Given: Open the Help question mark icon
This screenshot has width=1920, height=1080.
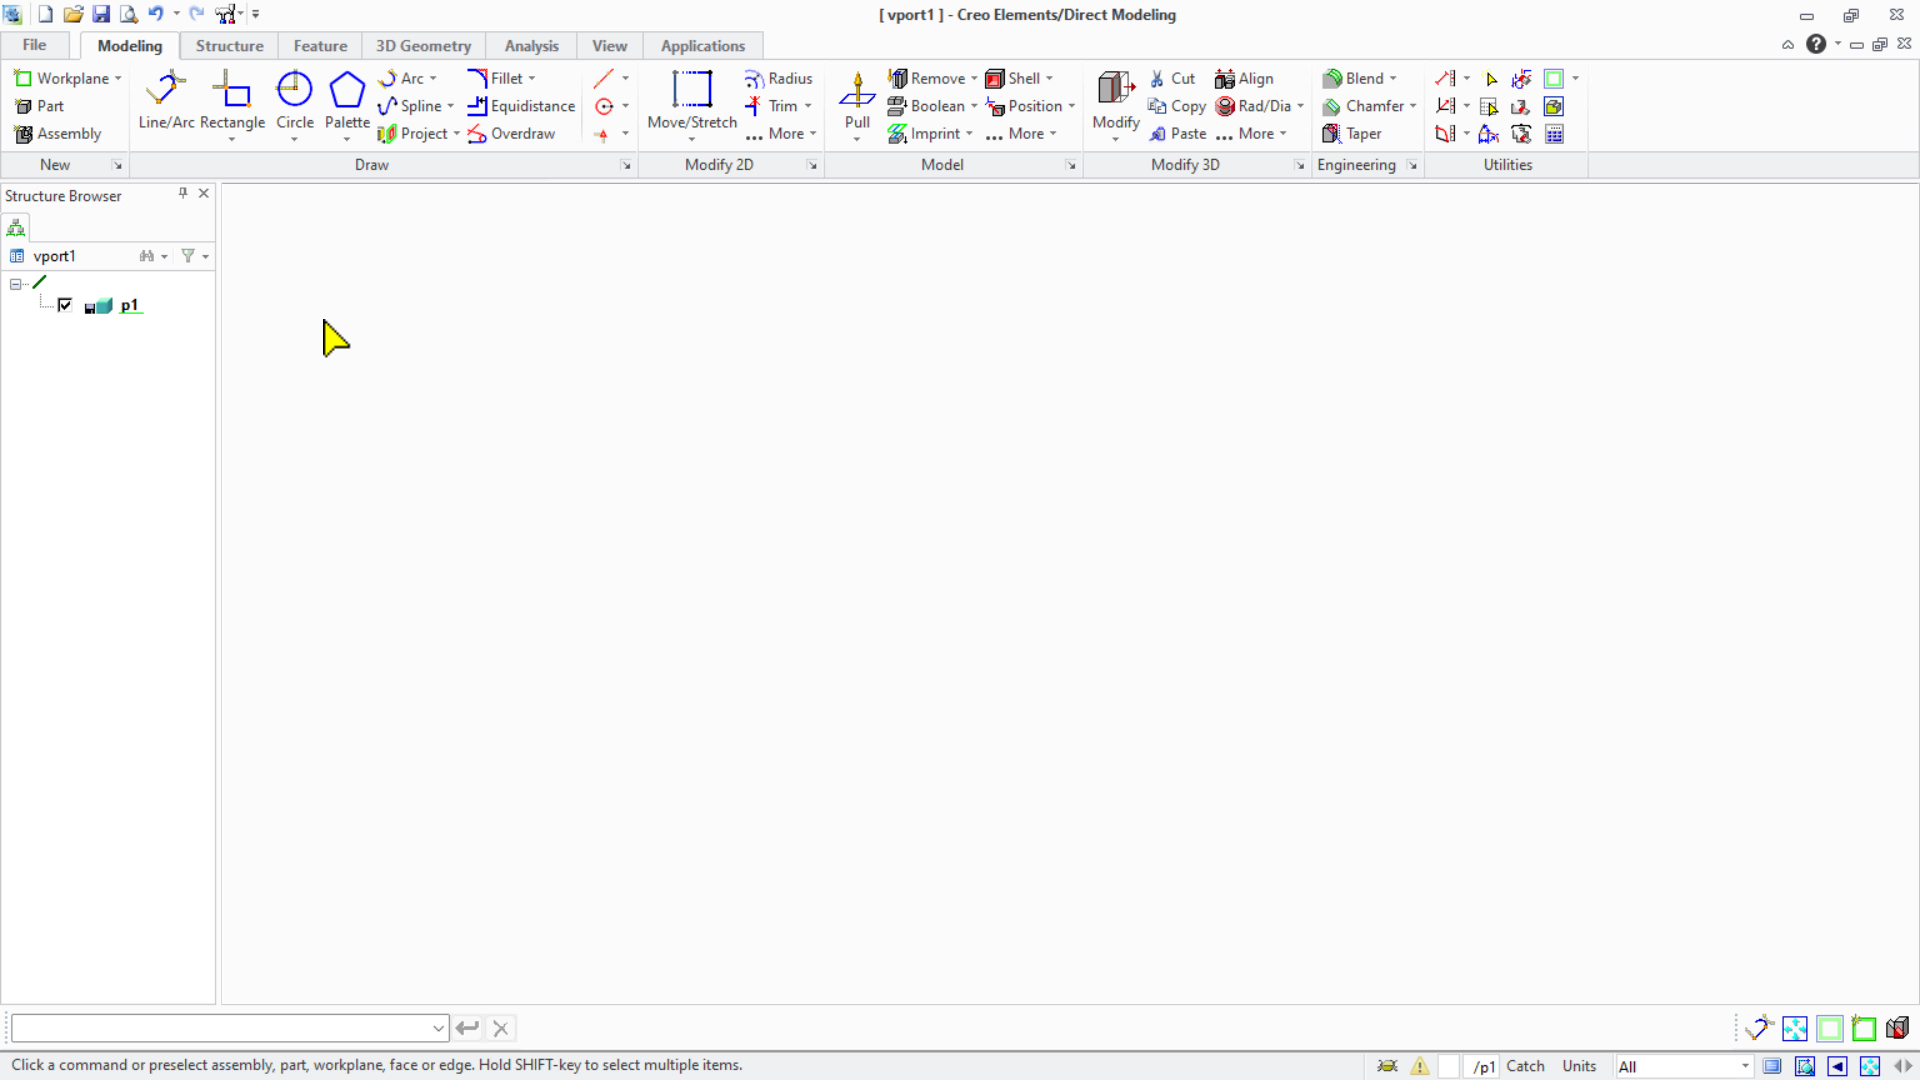Looking at the screenshot, I should click(1816, 44).
